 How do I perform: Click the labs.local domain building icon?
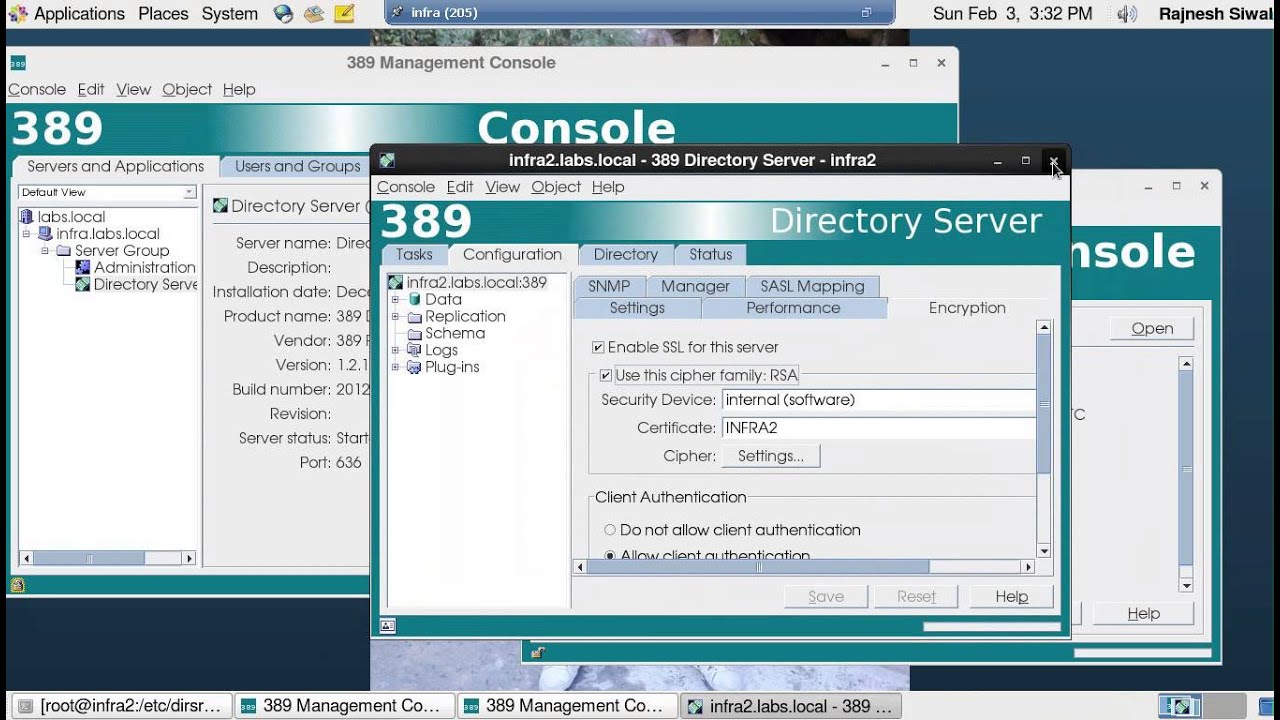click(27, 216)
